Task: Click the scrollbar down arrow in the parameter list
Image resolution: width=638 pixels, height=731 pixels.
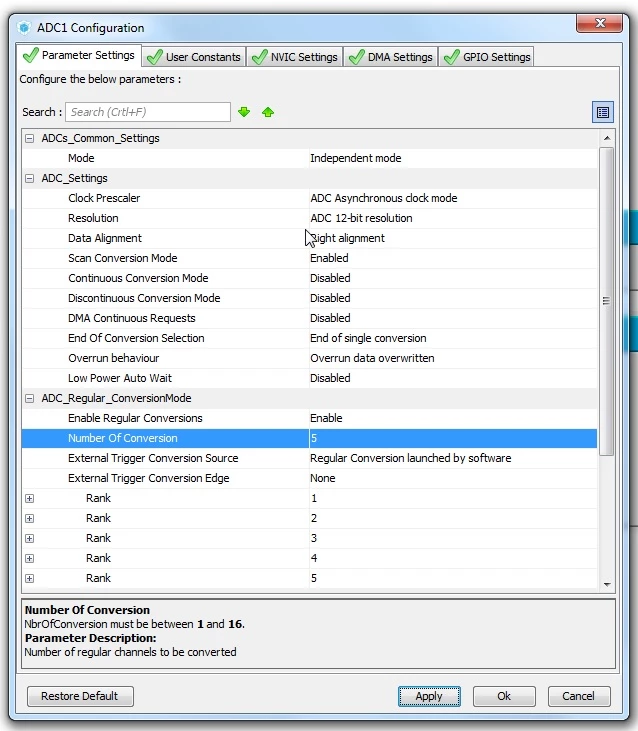Action: 607,584
